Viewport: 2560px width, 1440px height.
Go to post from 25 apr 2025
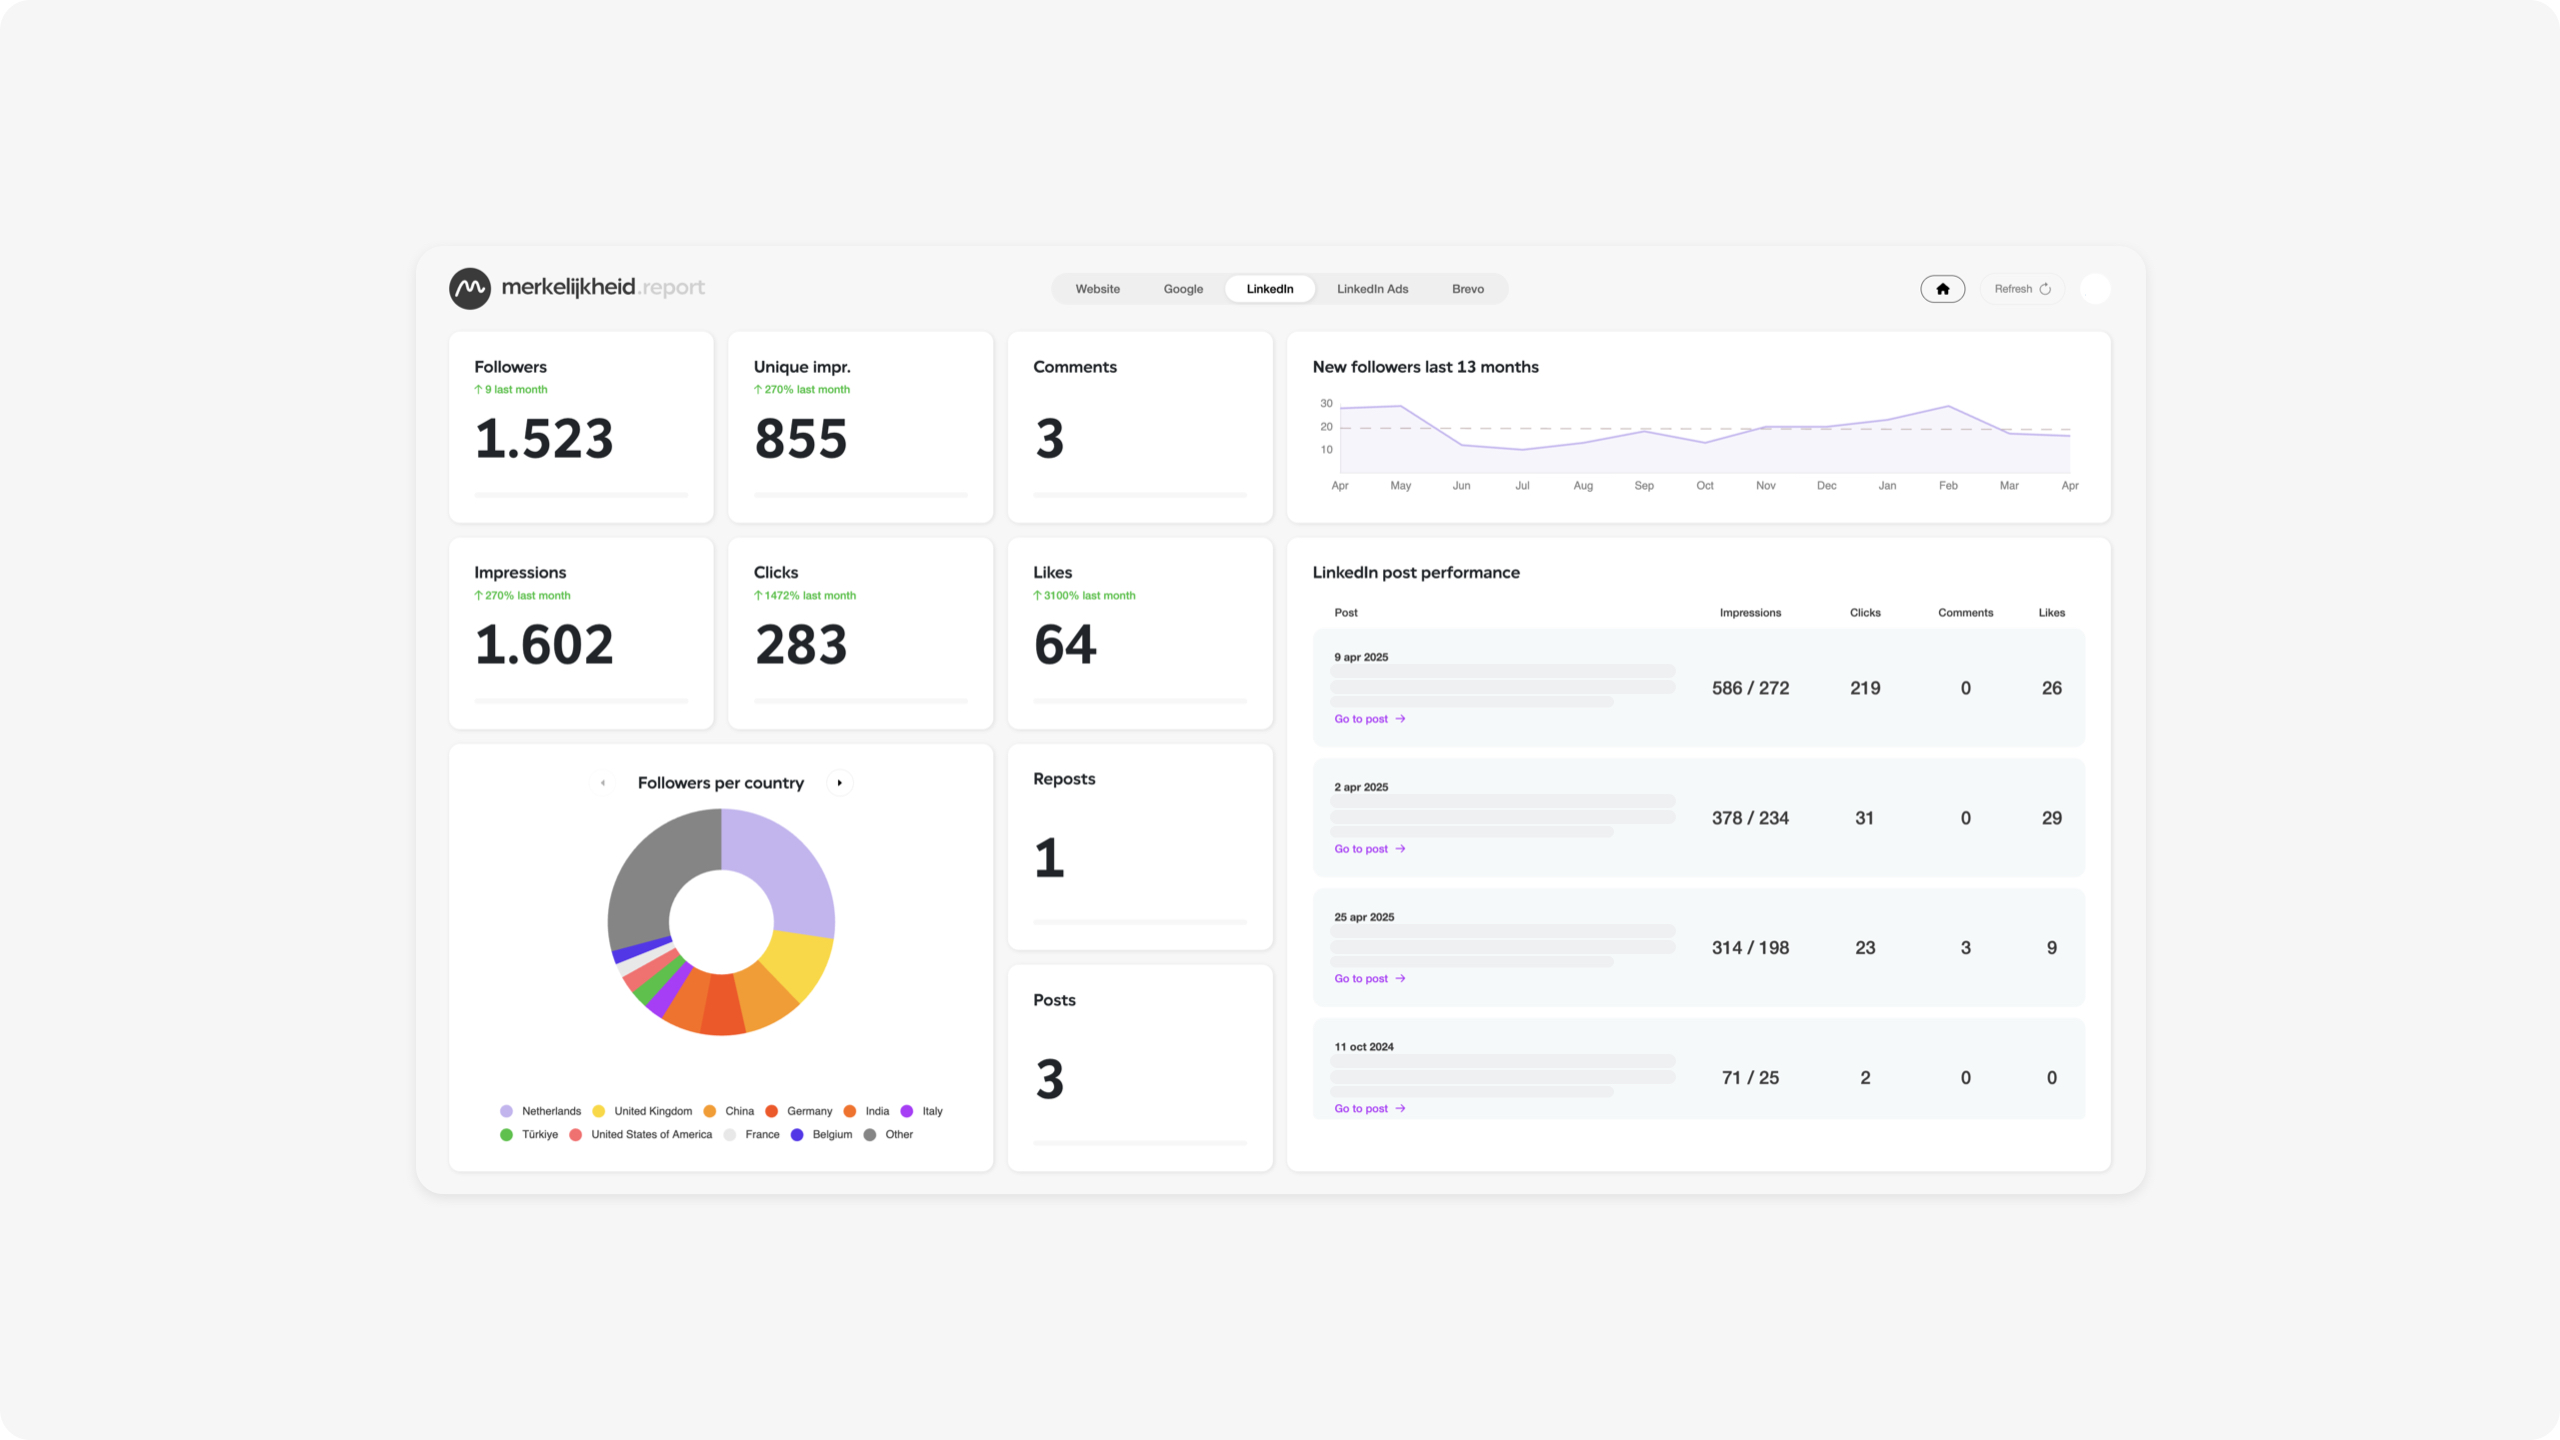[1370, 979]
